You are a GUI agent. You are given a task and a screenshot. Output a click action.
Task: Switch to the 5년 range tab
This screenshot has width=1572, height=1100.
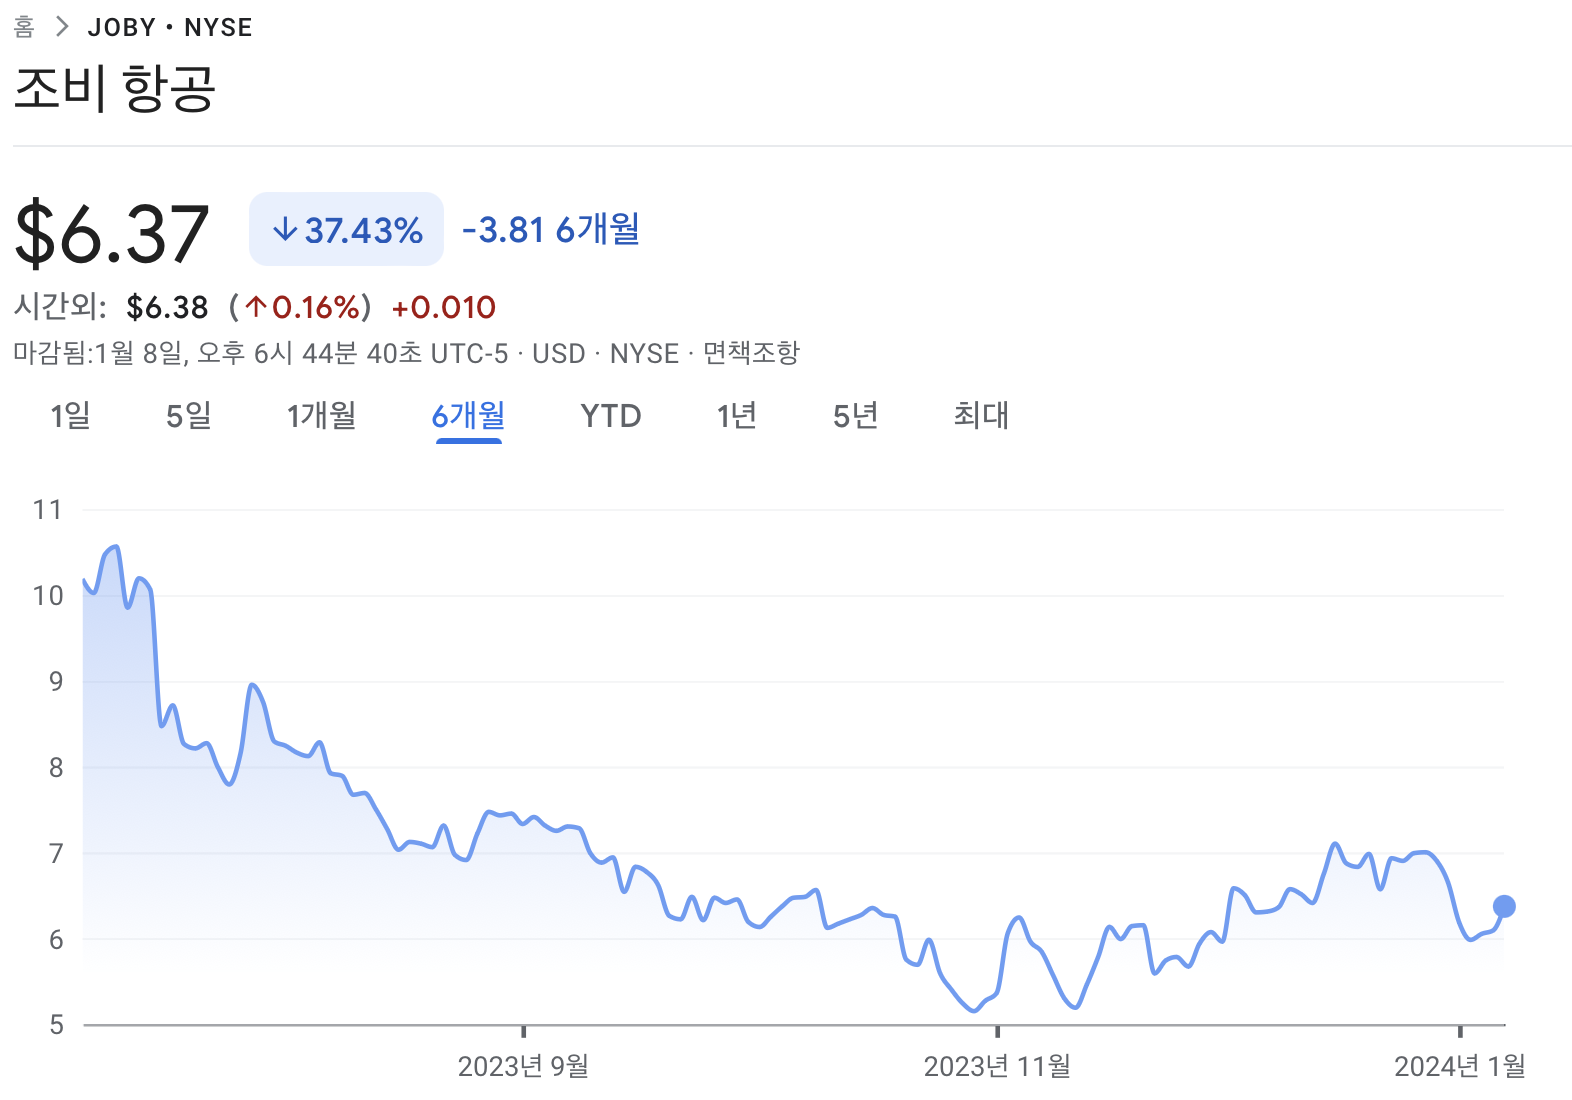[x=856, y=415]
